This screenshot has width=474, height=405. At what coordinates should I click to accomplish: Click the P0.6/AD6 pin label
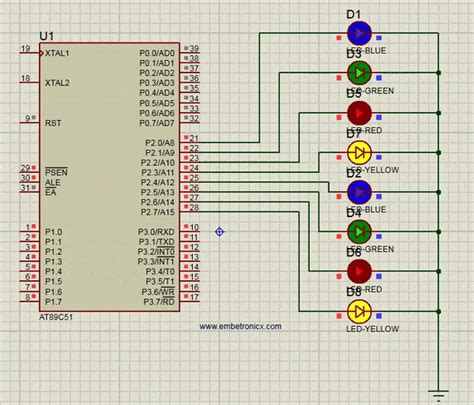157,113
